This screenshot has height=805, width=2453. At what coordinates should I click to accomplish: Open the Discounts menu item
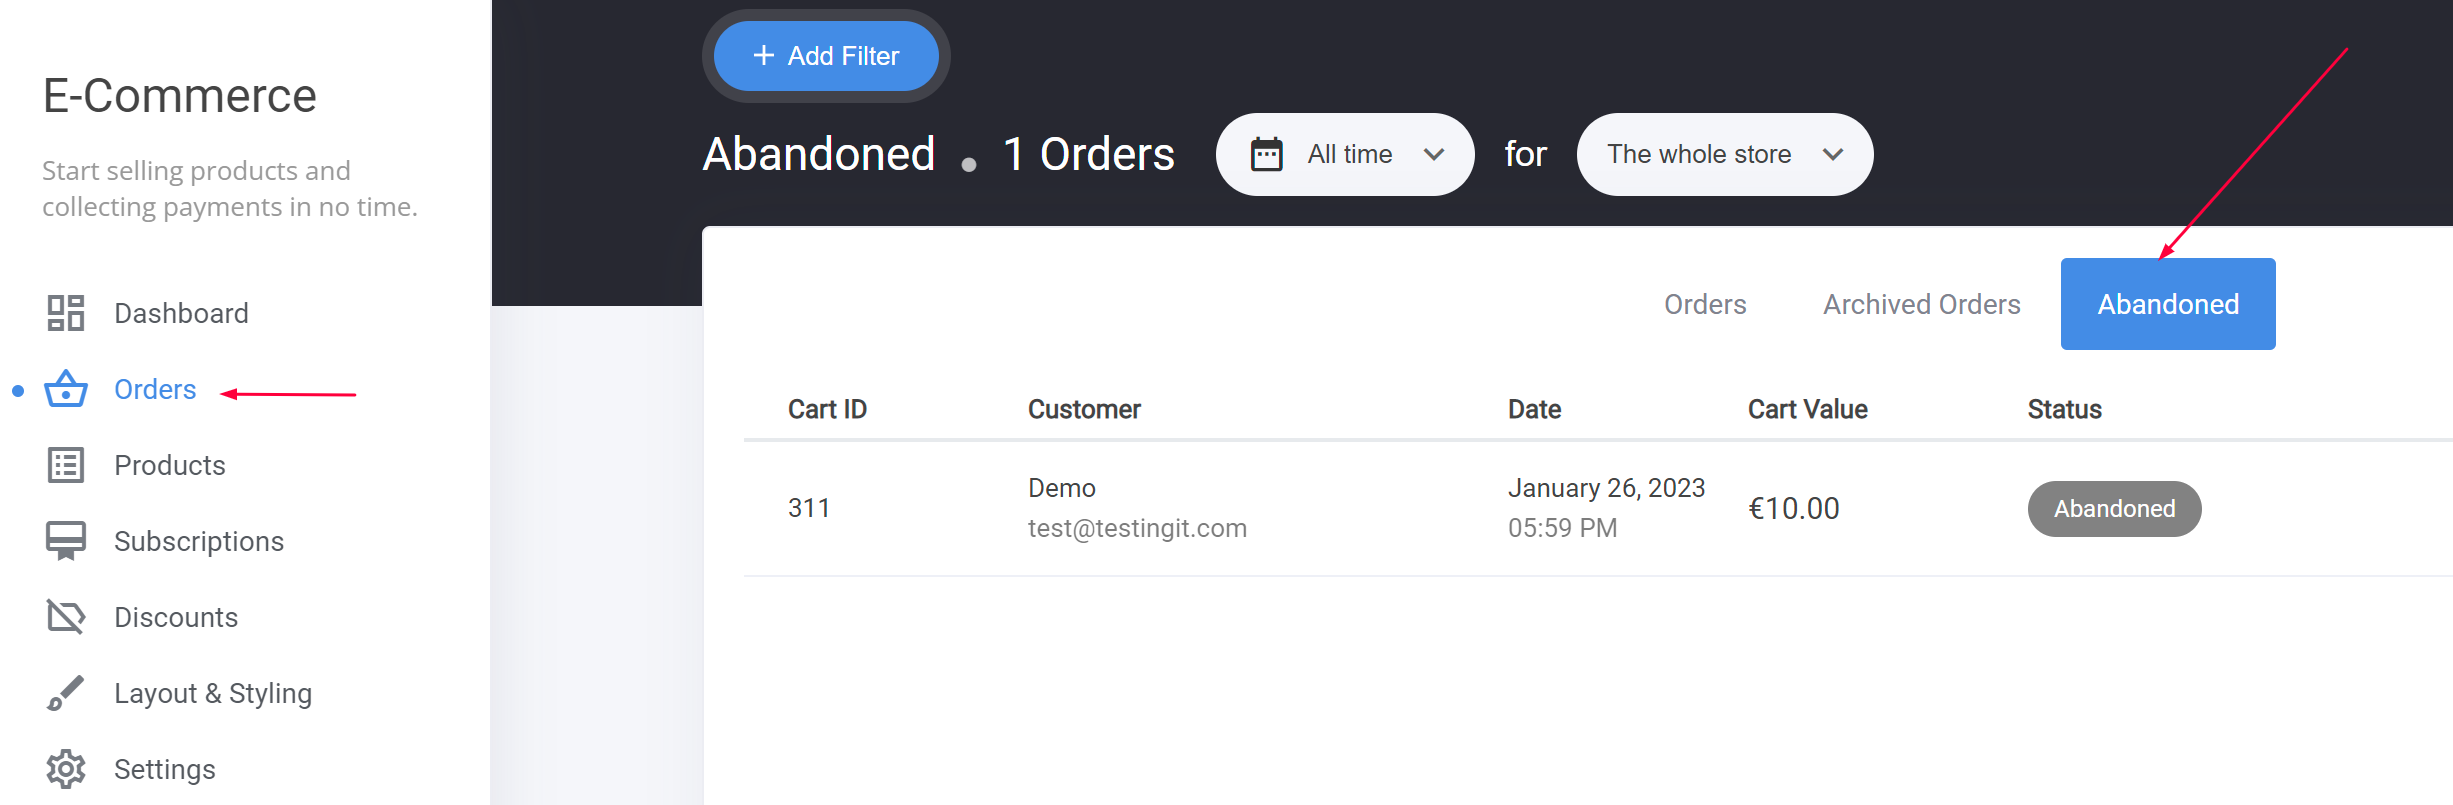[x=176, y=617]
